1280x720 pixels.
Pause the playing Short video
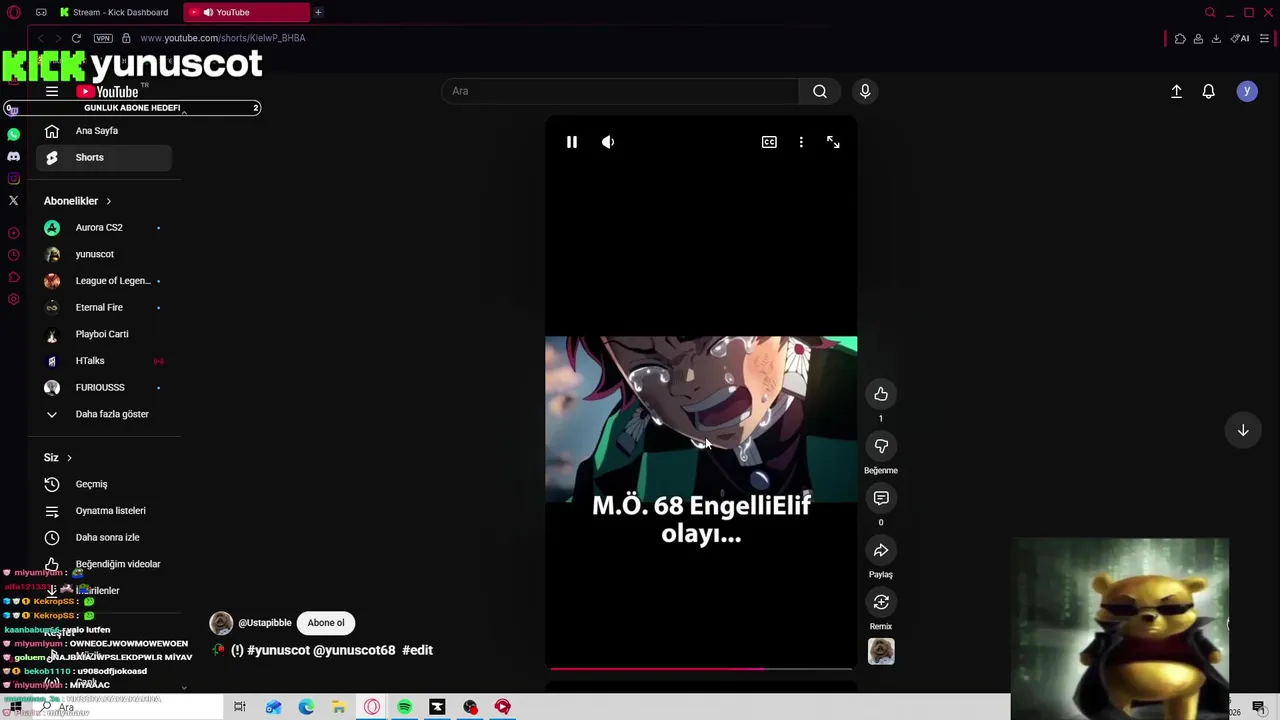click(572, 142)
